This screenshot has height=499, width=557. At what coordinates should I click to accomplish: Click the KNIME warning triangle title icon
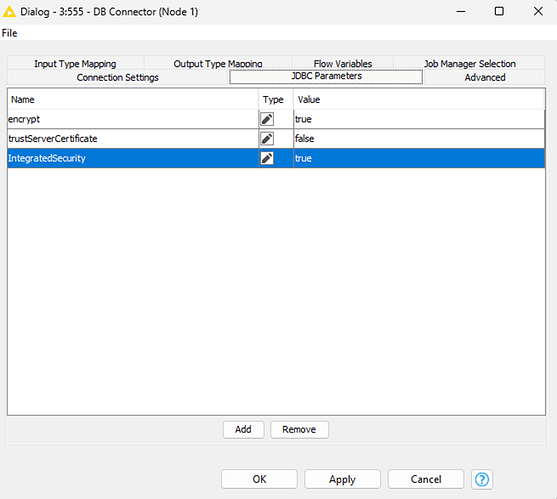coord(9,12)
